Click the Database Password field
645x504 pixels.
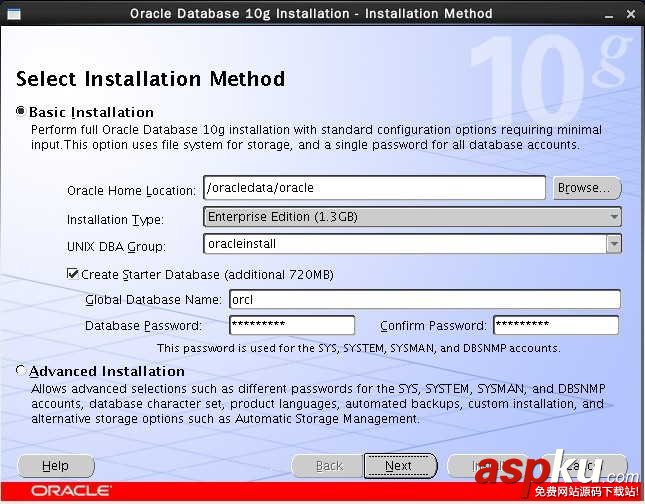[292, 325]
